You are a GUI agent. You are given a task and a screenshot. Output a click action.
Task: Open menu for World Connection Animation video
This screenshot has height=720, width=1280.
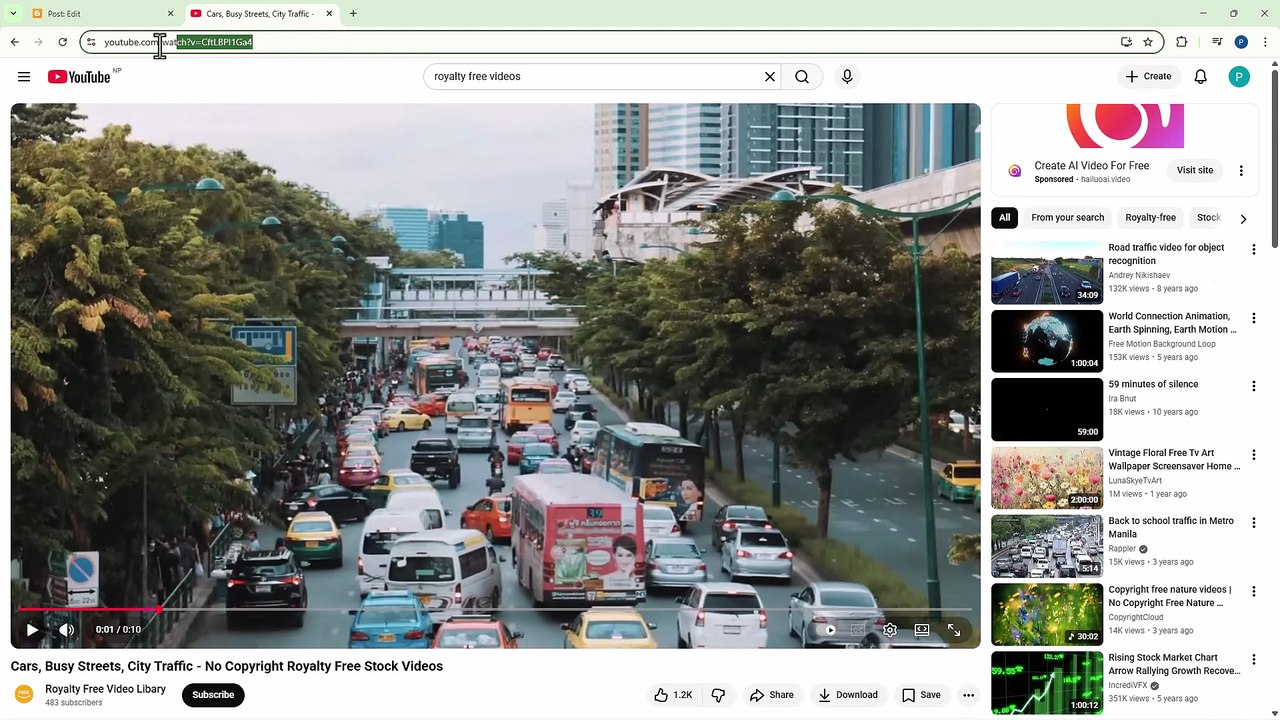1253,318
